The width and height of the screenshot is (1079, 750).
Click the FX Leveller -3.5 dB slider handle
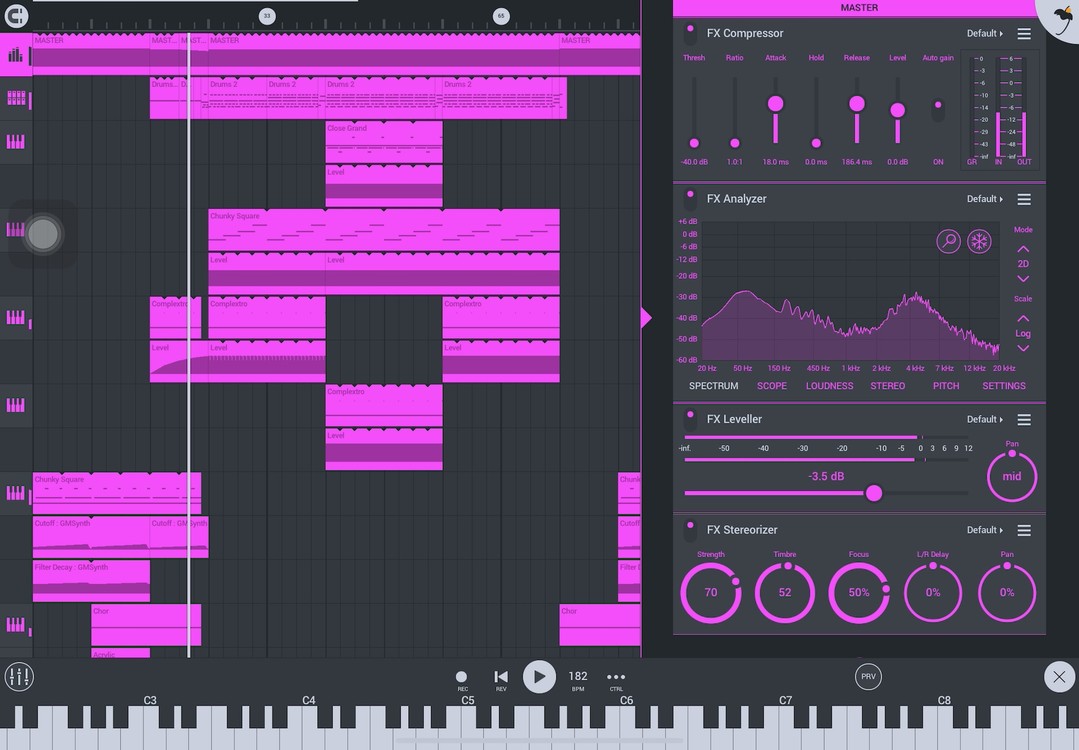pos(874,493)
